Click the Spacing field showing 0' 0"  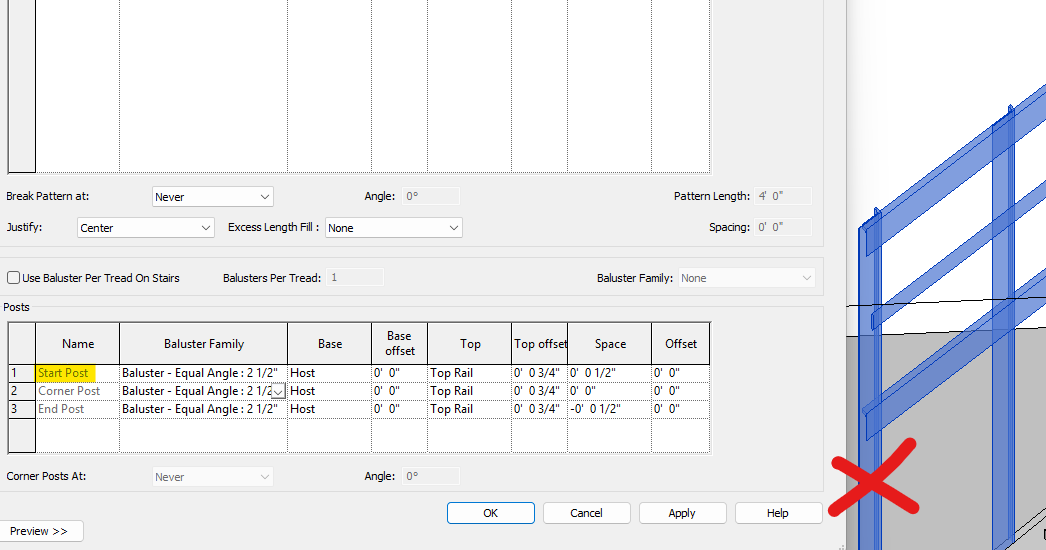click(783, 227)
